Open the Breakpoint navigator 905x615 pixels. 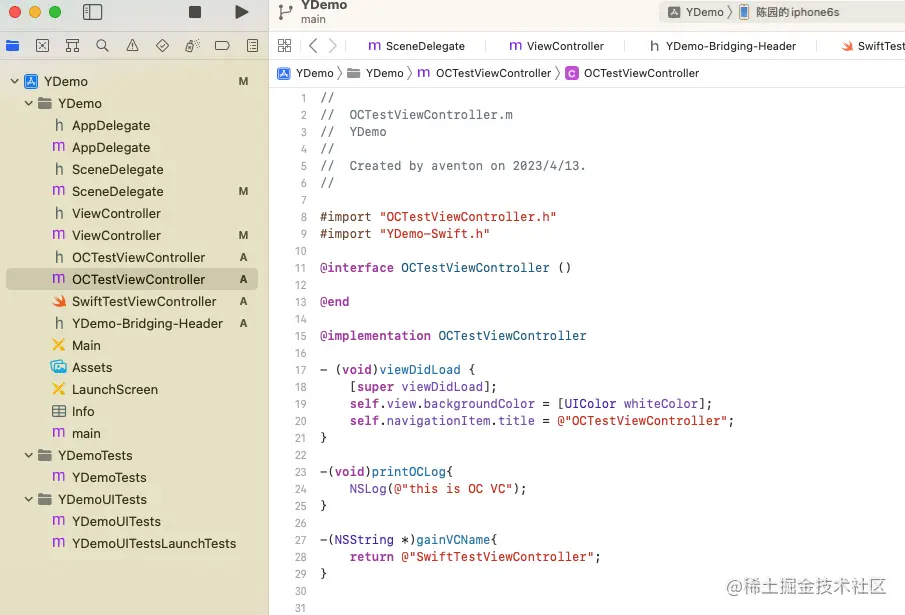[x=222, y=46]
